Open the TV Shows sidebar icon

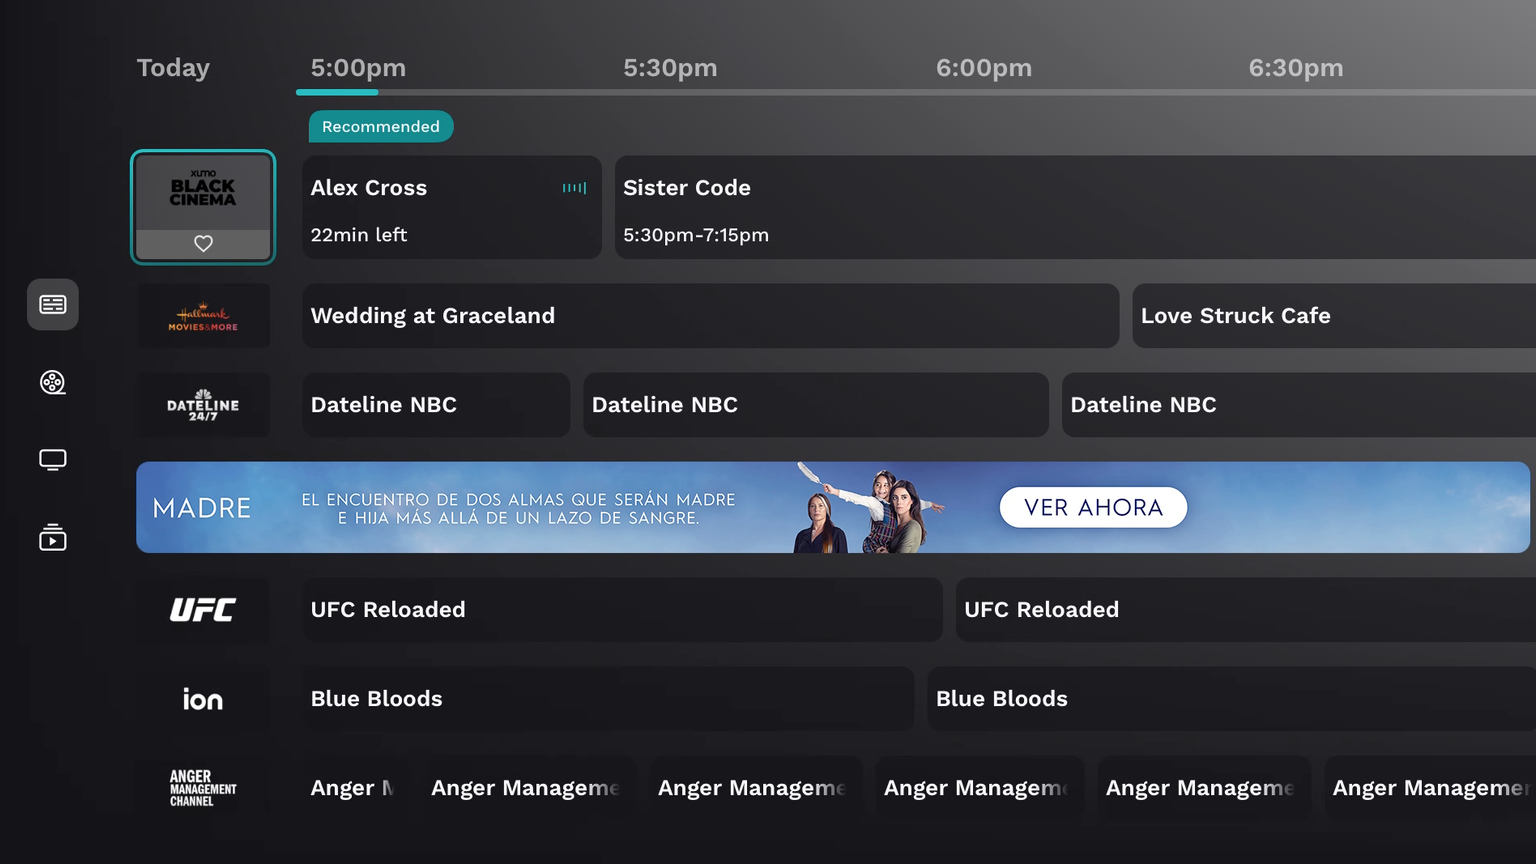coord(52,460)
